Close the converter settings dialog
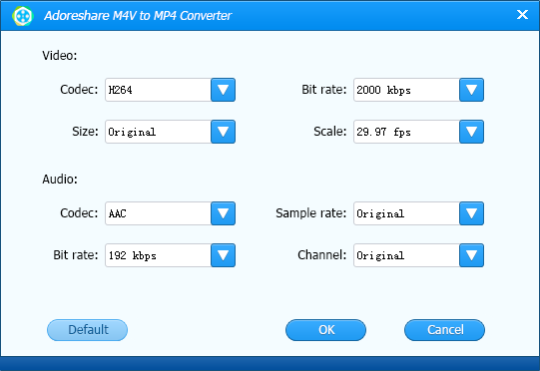The height and width of the screenshot is (371, 540). (522, 14)
